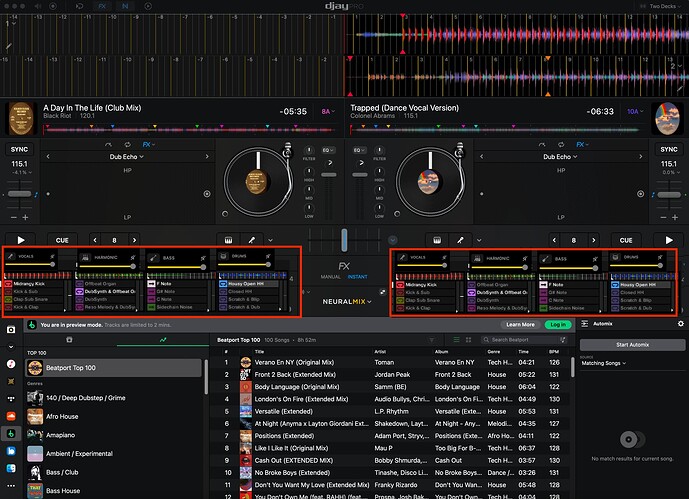This screenshot has height=499, width=689.
Task: Open the Beatsource icon in the sidebar
Action: 11,451
